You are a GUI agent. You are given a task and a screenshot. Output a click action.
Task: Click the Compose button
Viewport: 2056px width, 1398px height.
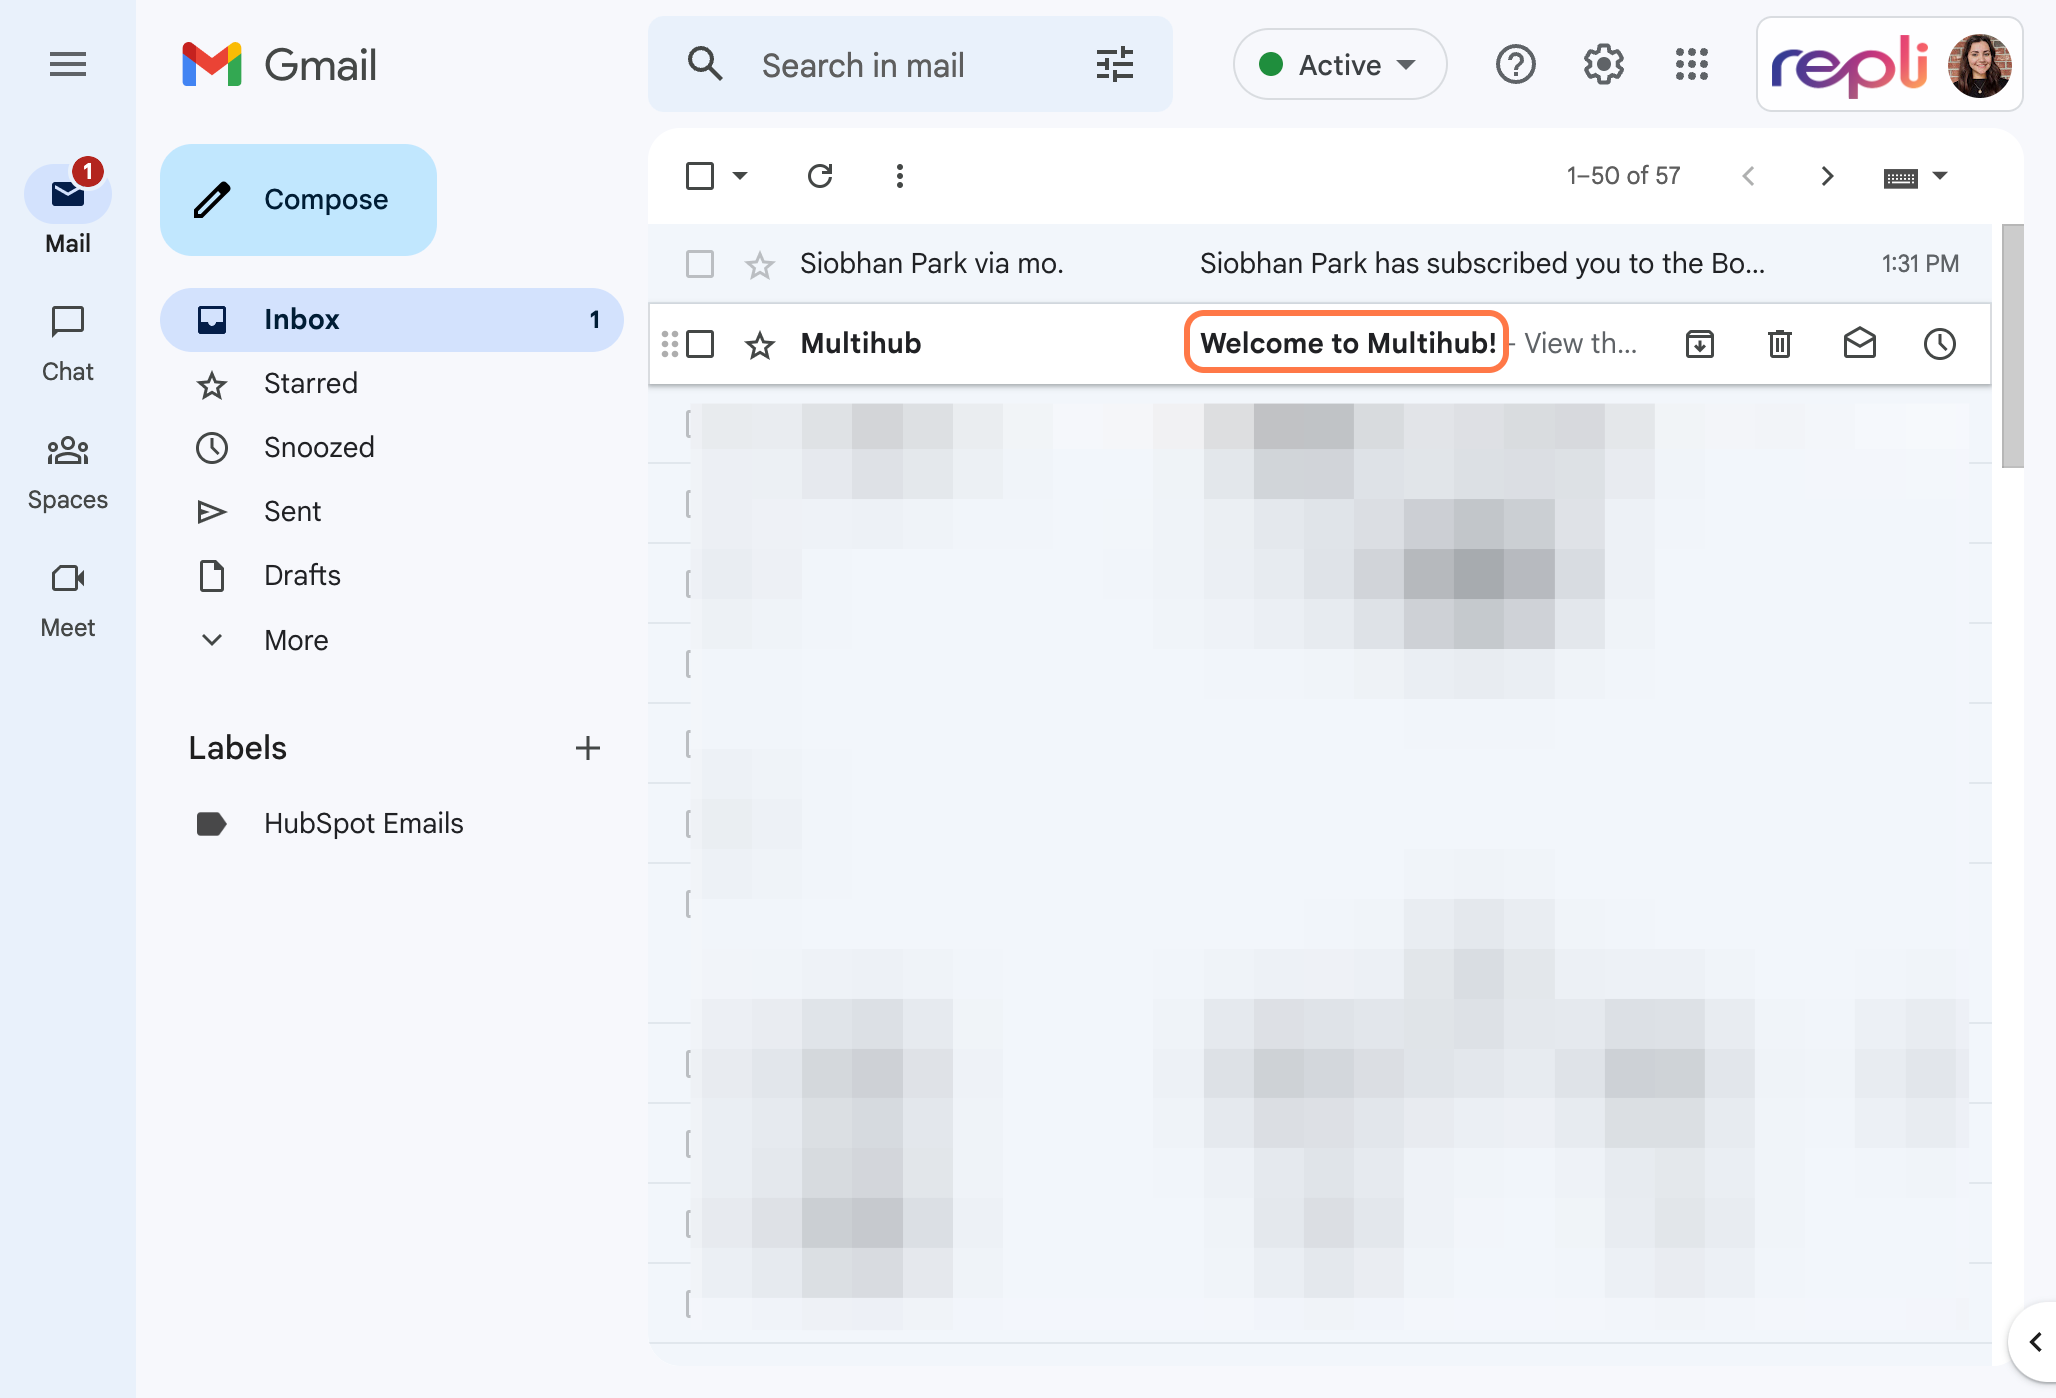click(x=298, y=200)
